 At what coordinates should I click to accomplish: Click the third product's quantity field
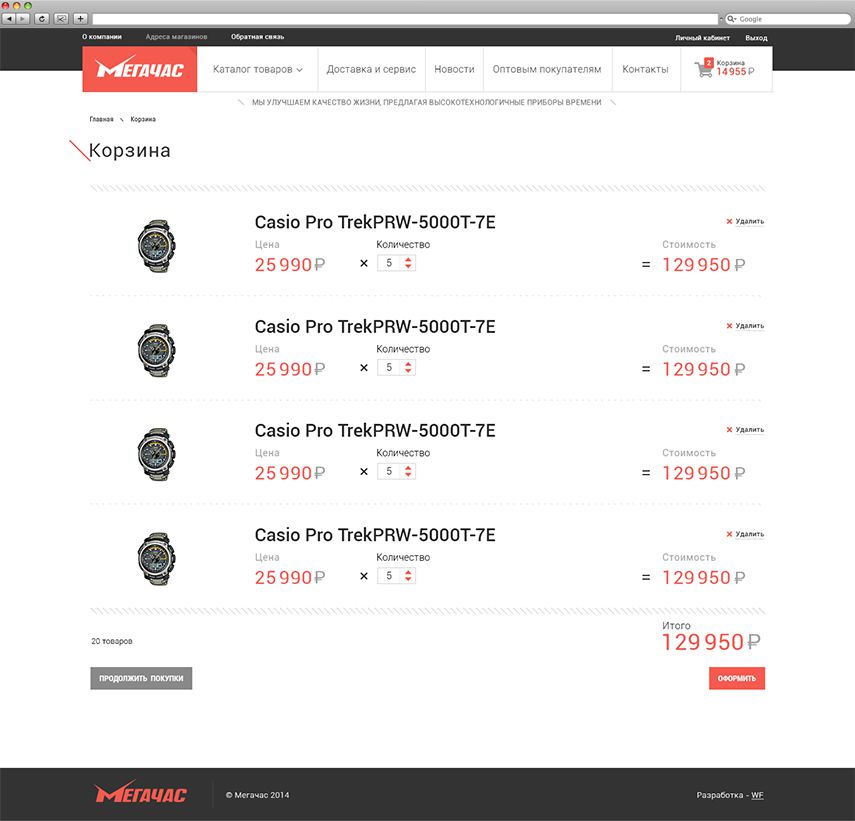click(389, 472)
